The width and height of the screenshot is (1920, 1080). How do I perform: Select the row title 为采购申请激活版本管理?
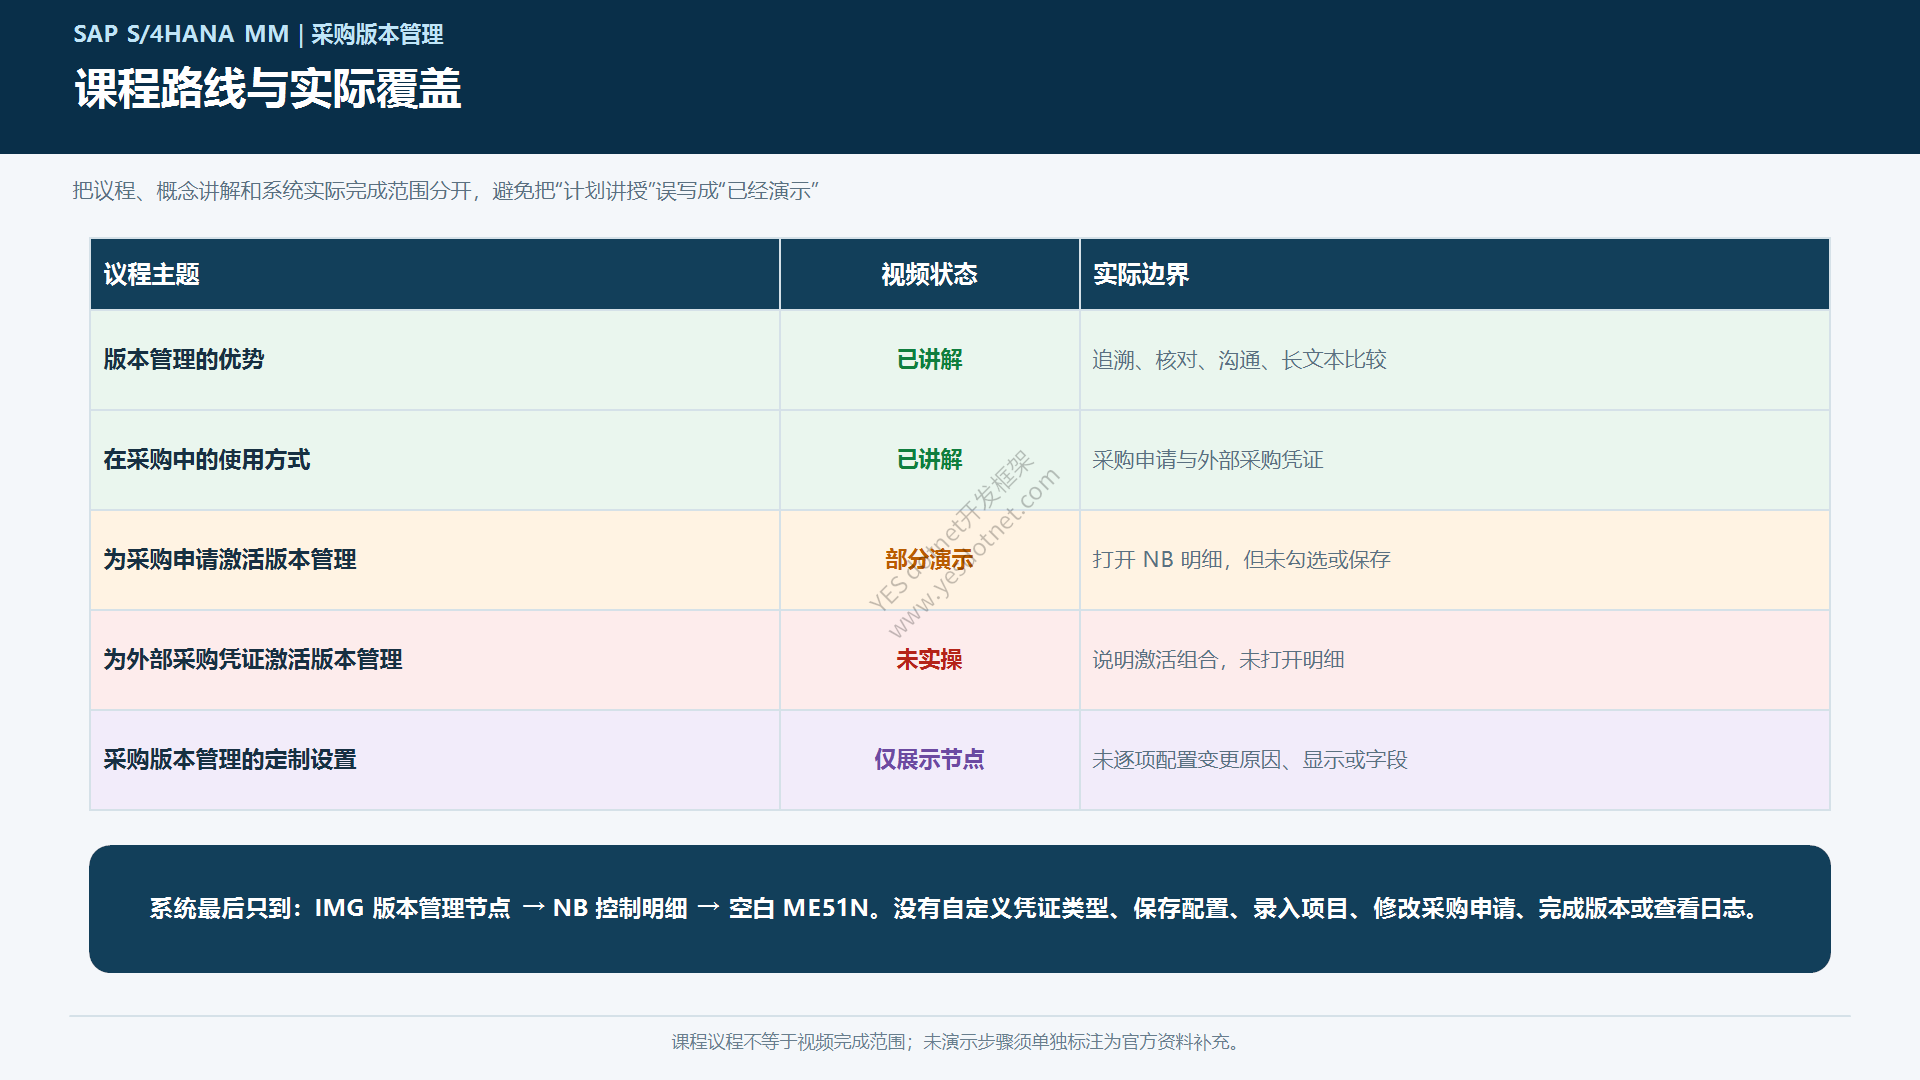[x=230, y=559]
